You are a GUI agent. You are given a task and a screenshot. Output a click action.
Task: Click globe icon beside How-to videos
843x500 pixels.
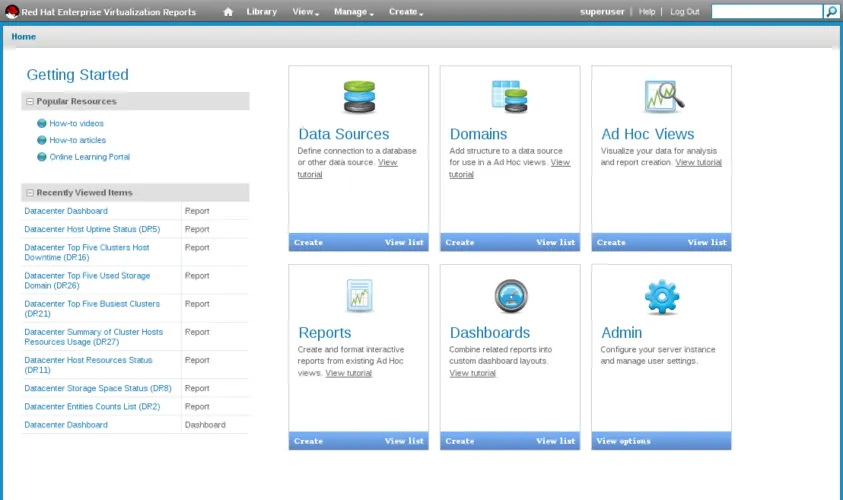click(x=41, y=123)
